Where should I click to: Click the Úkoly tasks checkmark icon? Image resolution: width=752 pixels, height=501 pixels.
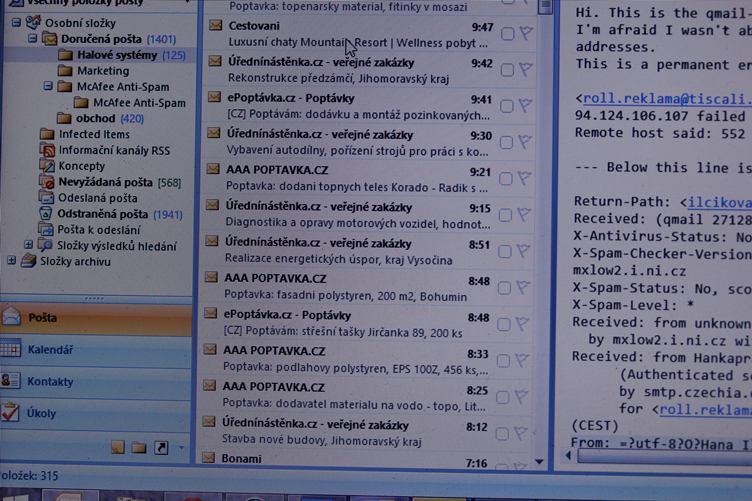click(x=10, y=412)
